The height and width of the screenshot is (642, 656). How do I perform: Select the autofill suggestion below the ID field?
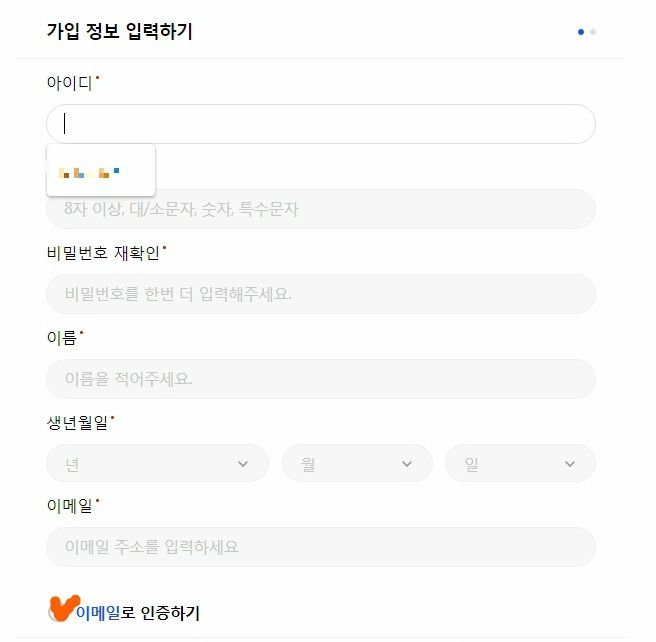point(101,170)
